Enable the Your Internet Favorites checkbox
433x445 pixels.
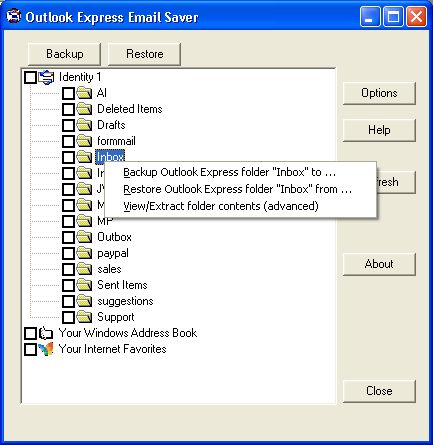pos(30,349)
